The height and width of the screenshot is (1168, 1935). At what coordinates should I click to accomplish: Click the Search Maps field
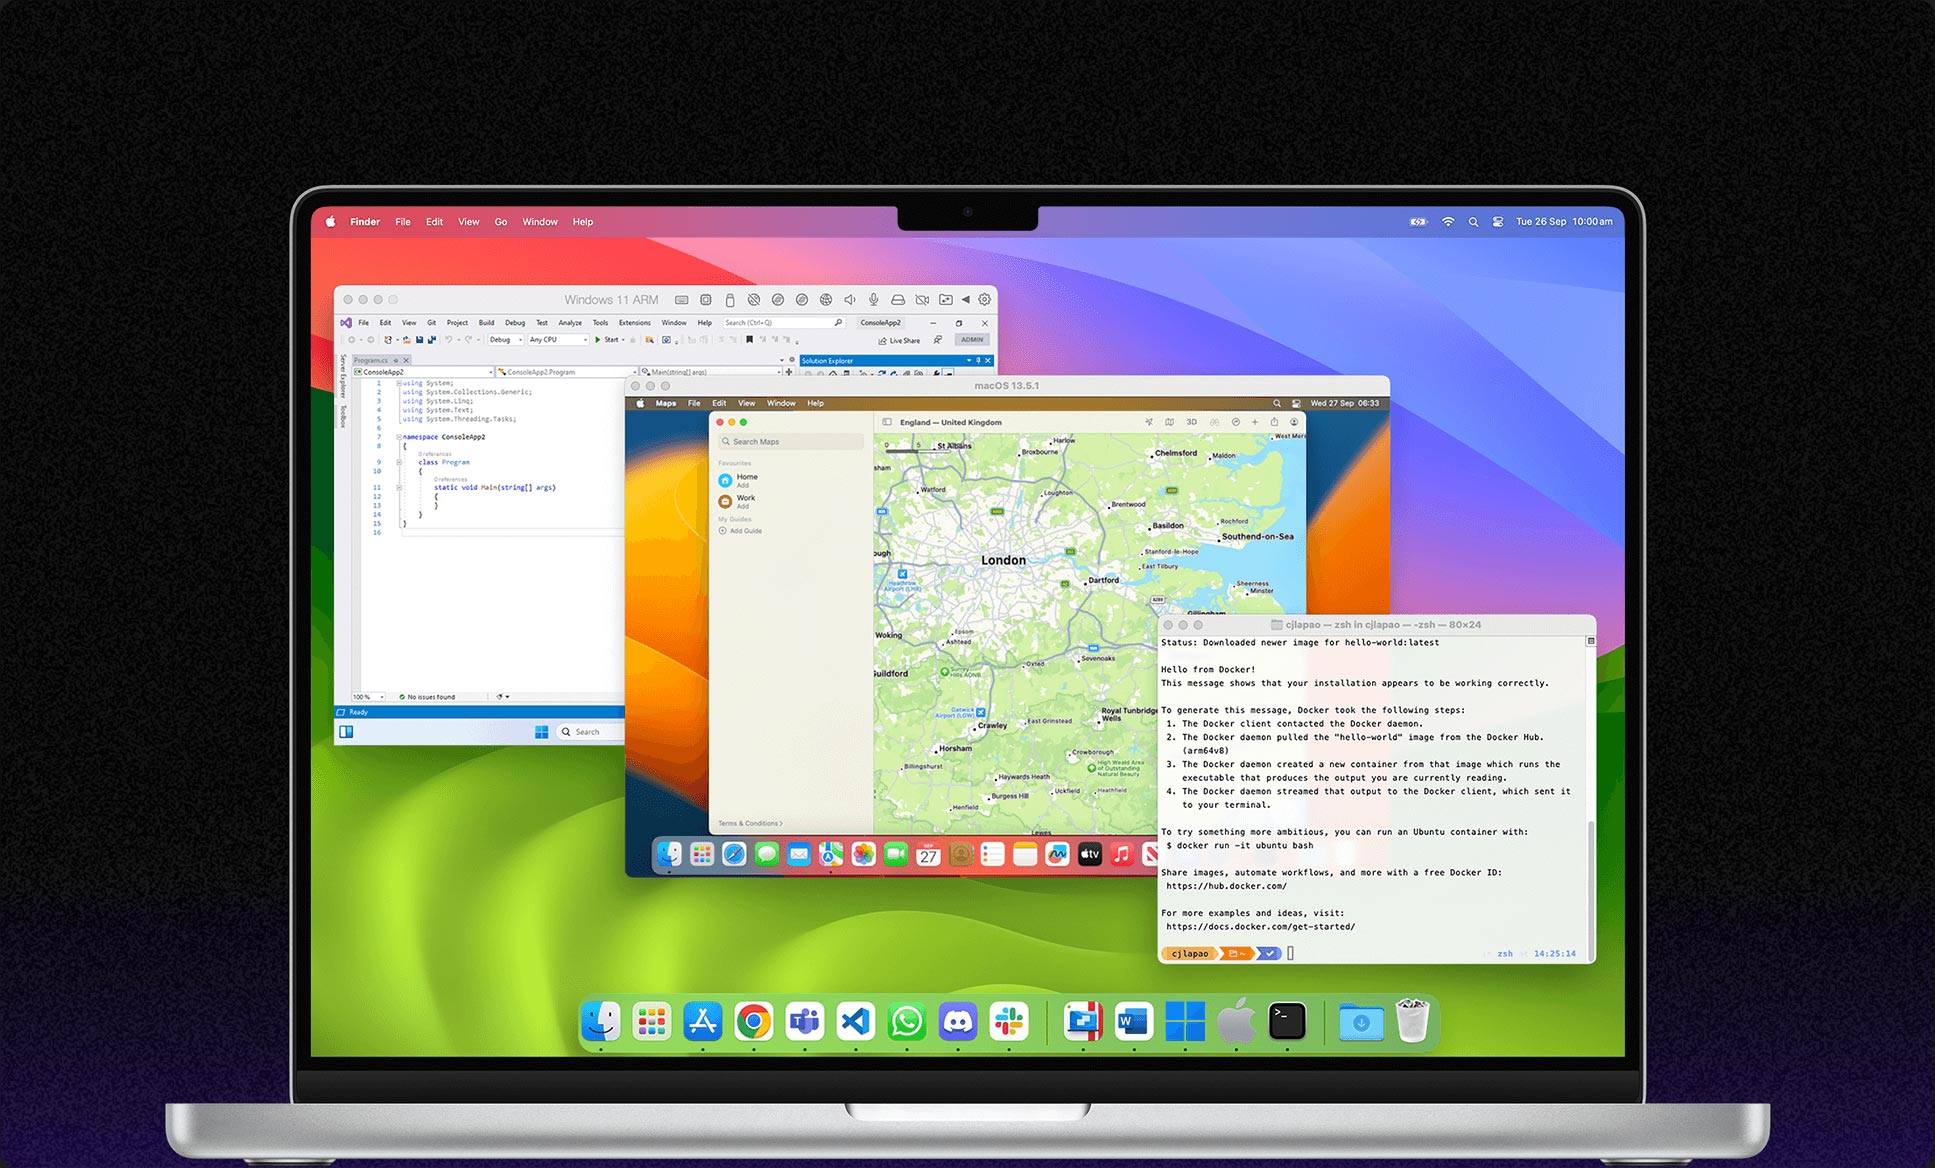pyautogui.click(x=790, y=441)
